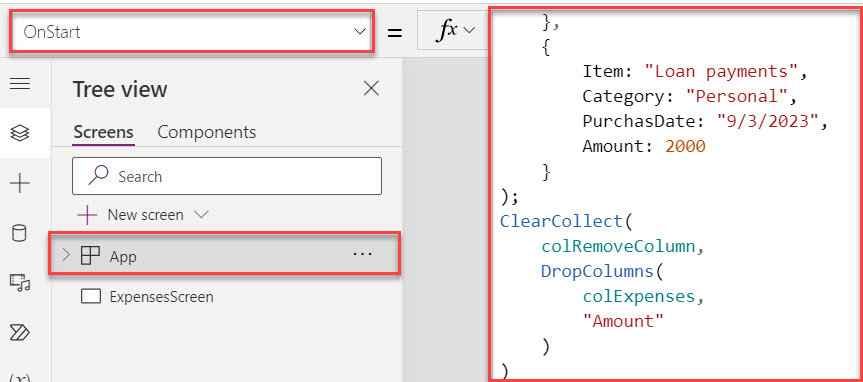Screen dimensions: 863x382
Task: Click the search magnifier icon
Action: click(x=98, y=176)
